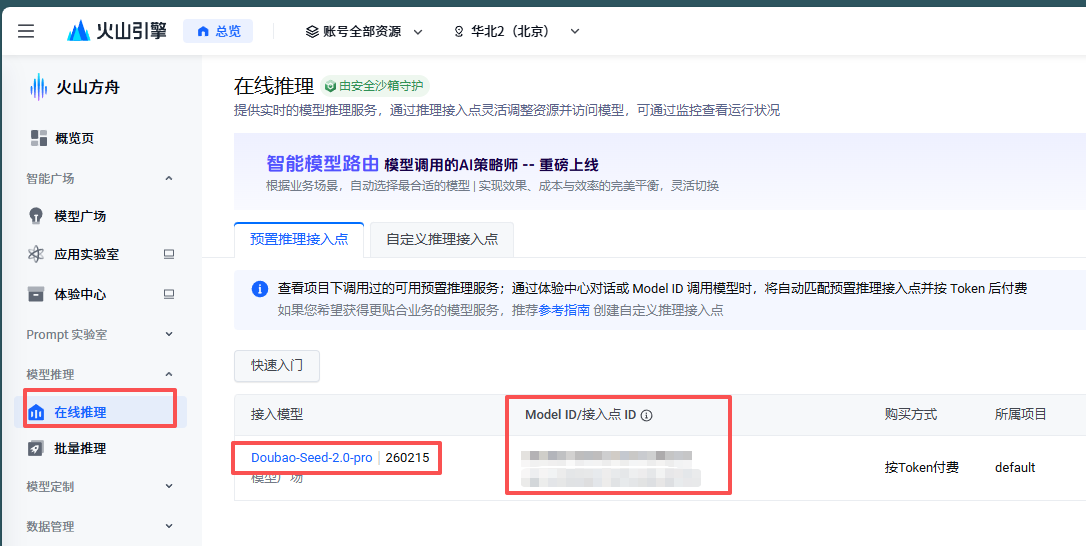Click the 接入模型 column header
Viewport: 1086px width, 546px height.
click(x=277, y=414)
